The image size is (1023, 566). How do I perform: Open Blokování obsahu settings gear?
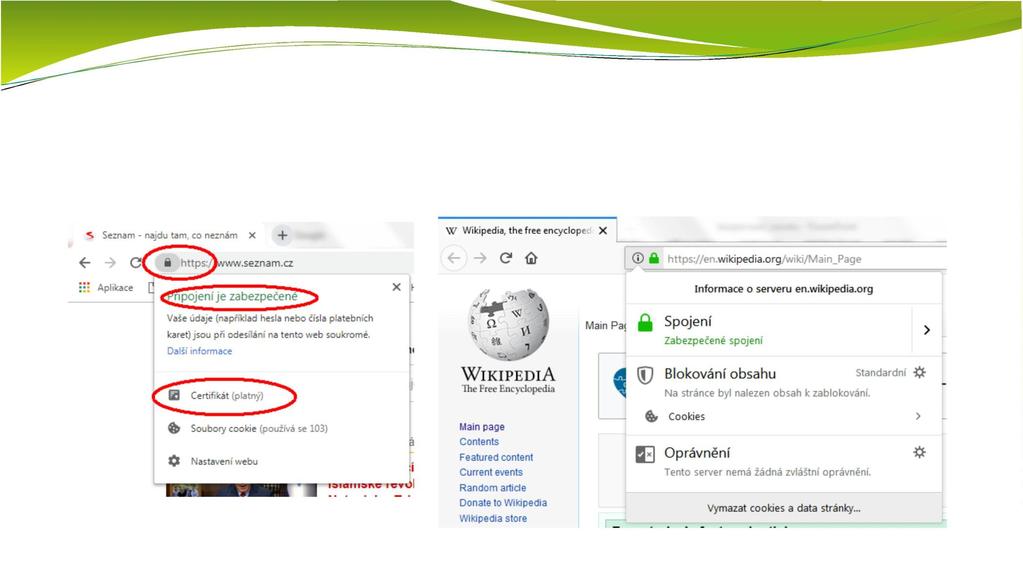(x=919, y=373)
